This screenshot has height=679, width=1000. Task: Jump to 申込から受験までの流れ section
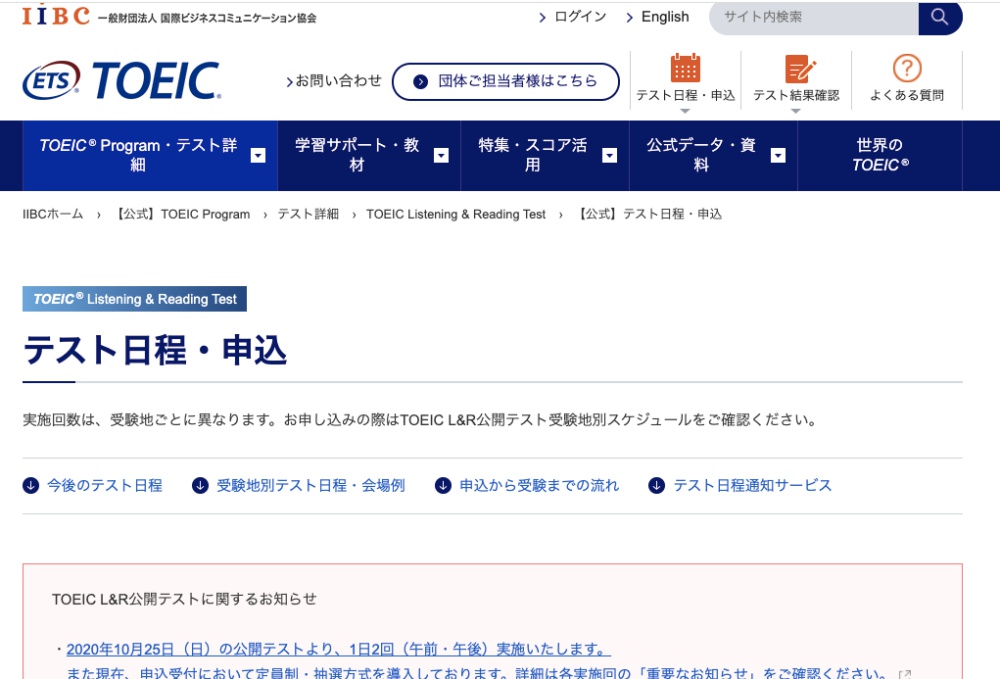539,486
